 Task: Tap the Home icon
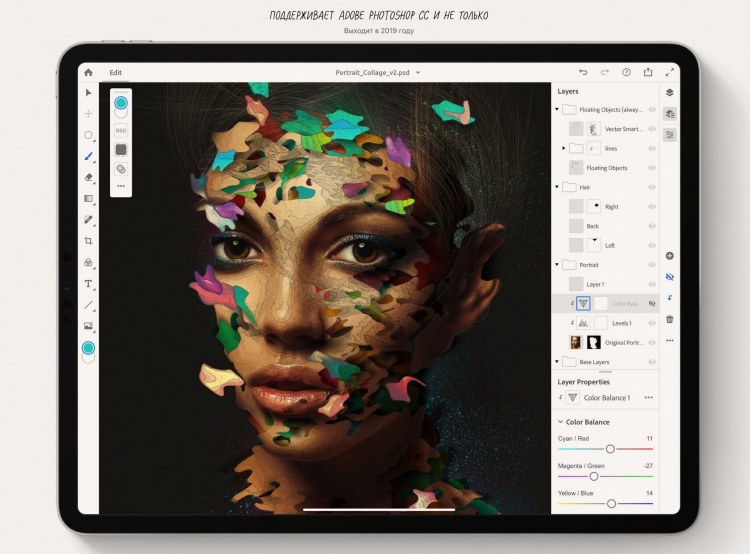pos(88,72)
